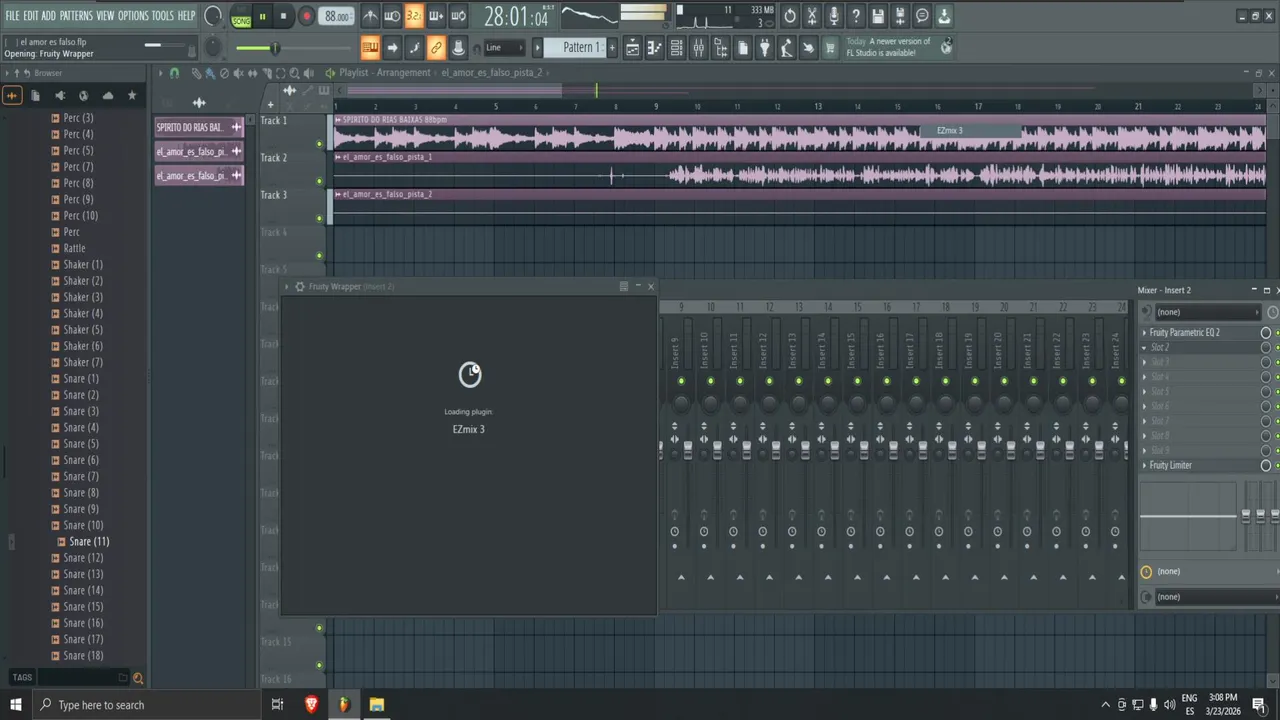This screenshot has width=1280, height=720.
Task: Mute Track 1 via its green light
Action: pyautogui.click(x=319, y=144)
